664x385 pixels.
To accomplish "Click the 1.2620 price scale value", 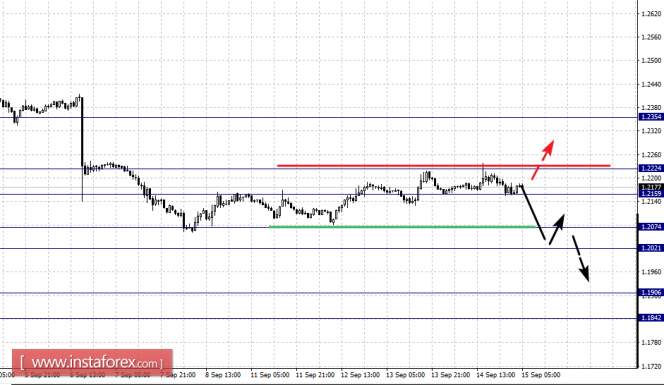I will (x=651, y=14).
